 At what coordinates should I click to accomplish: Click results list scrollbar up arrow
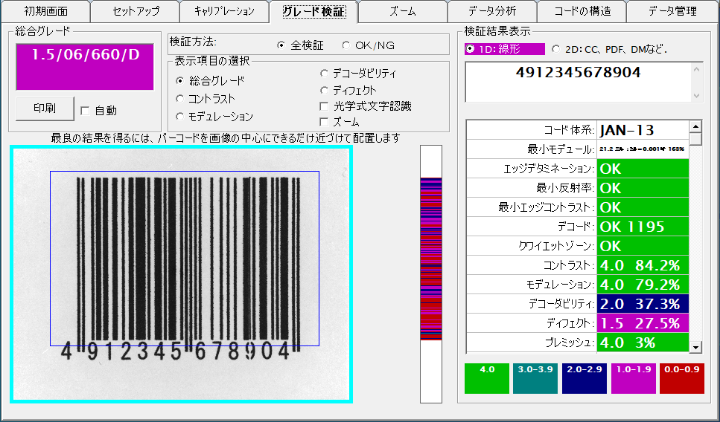[696, 126]
